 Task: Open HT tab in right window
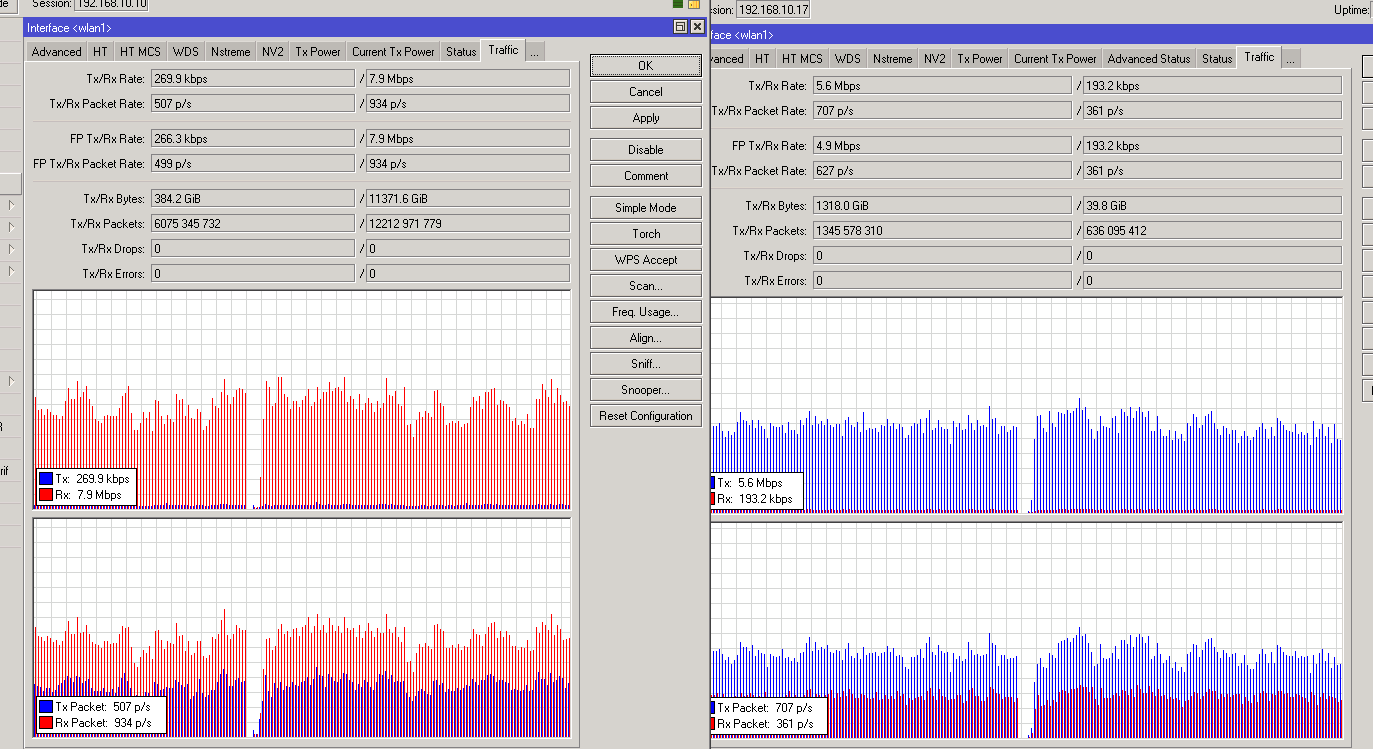point(762,59)
